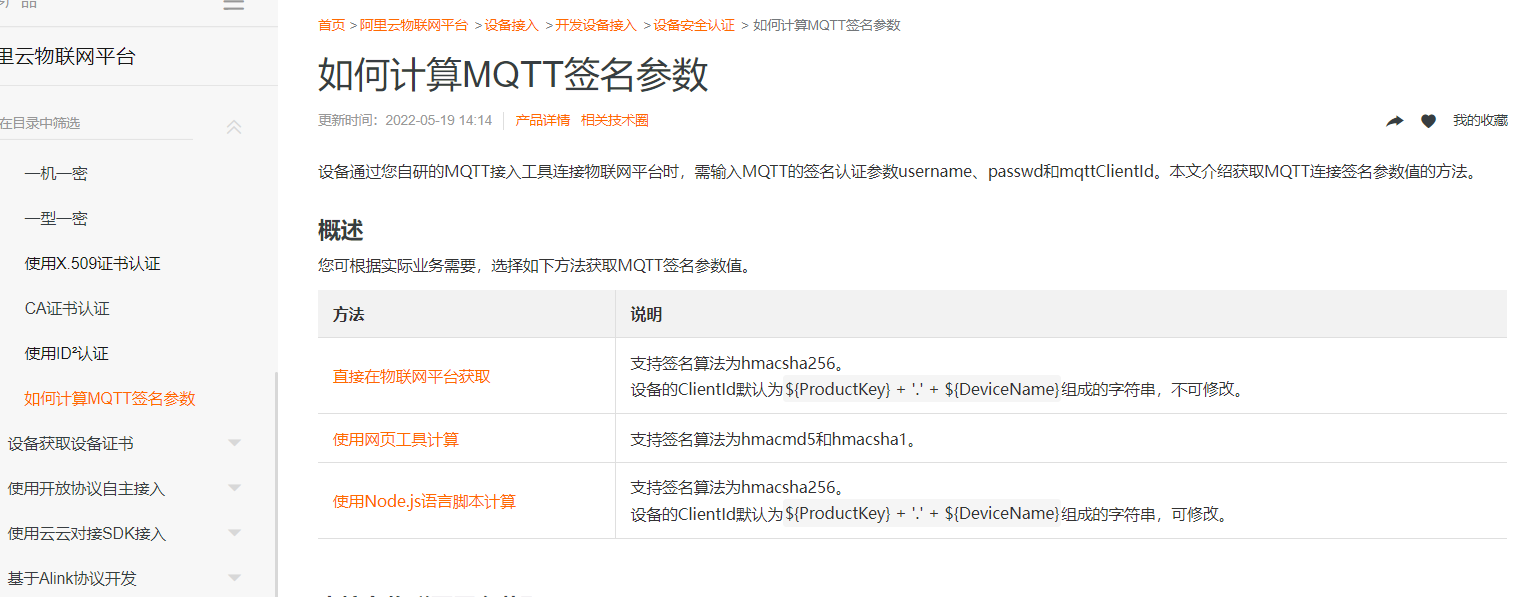The height and width of the screenshot is (597, 1531).
Task: Collapse the directory list with the double-chevron icon
Action: pyautogui.click(x=234, y=127)
